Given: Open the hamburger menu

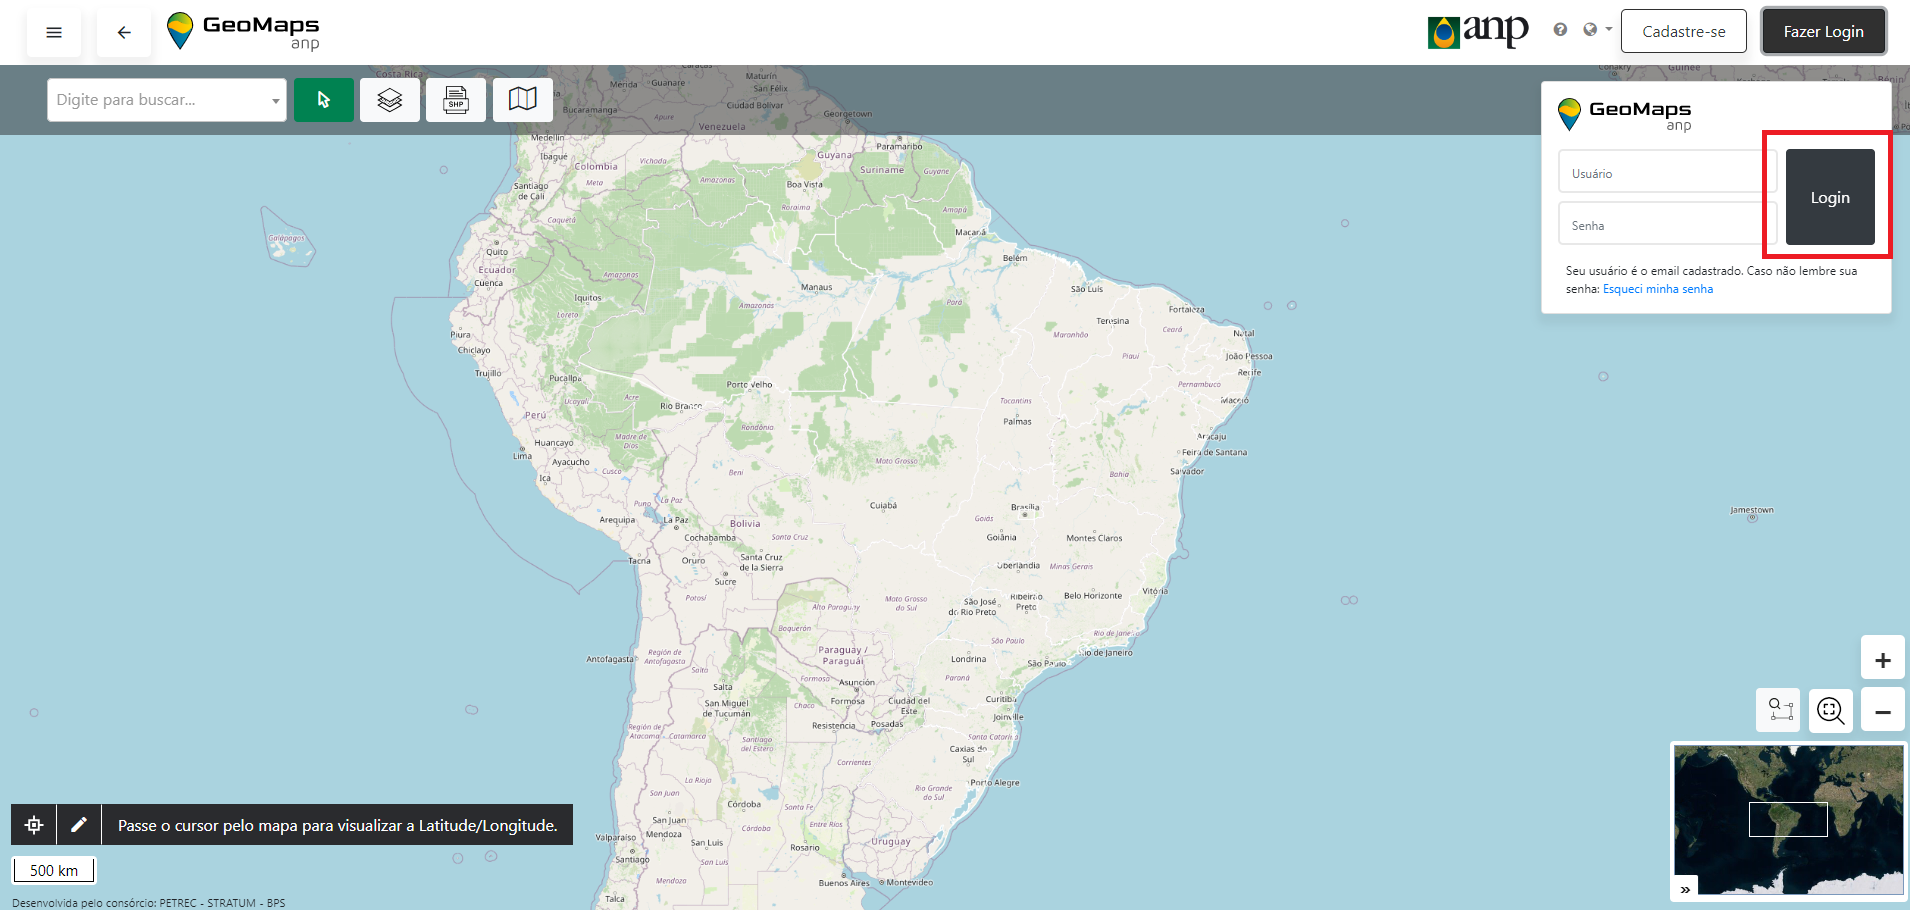Looking at the screenshot, I should pyautogui.click(x=54, y=32).
